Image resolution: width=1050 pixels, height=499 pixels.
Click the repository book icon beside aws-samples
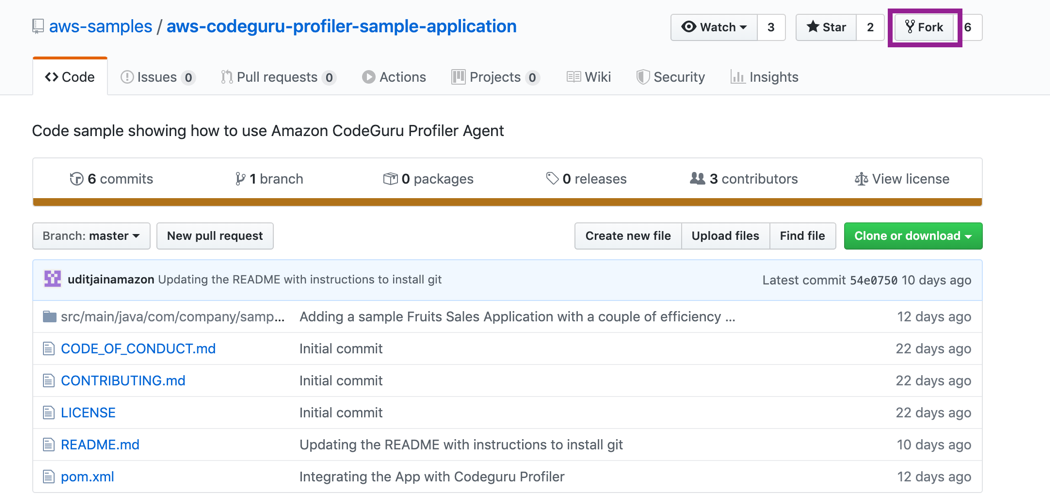click(x=38, y=27)
